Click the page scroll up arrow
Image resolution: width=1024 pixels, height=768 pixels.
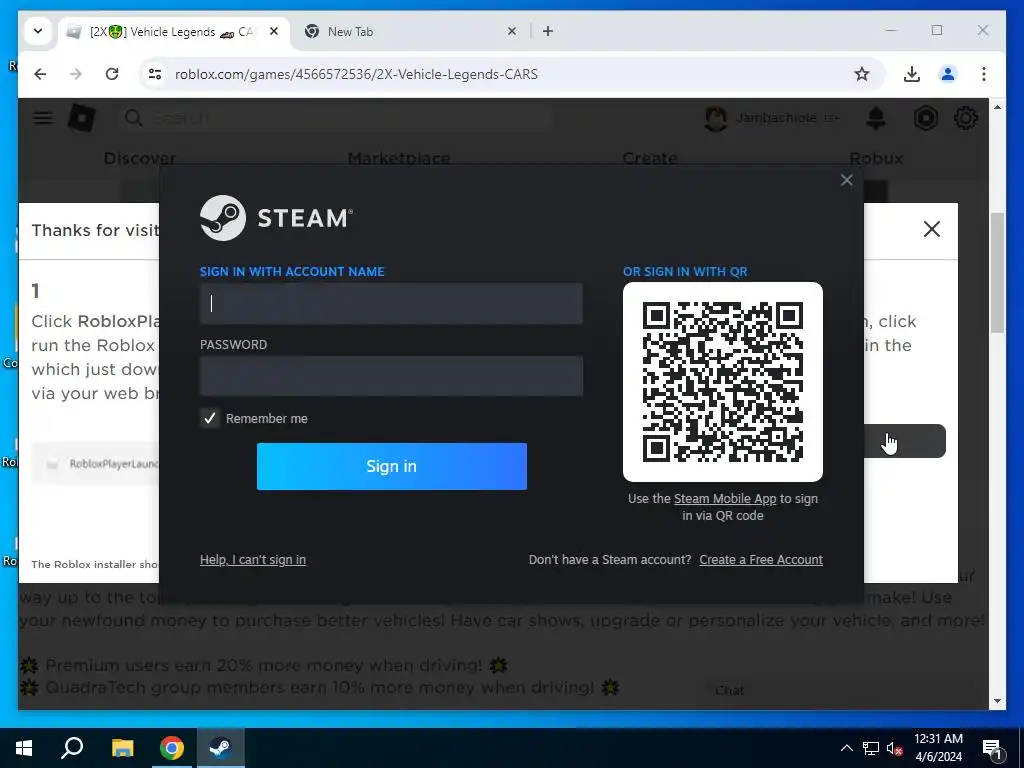click(997, 107)
